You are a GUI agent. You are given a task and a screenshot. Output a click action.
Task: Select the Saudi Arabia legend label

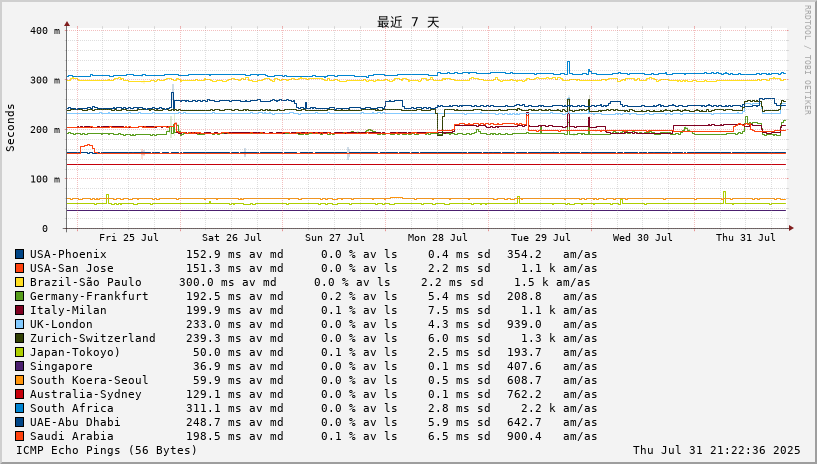tap(71, 437)
